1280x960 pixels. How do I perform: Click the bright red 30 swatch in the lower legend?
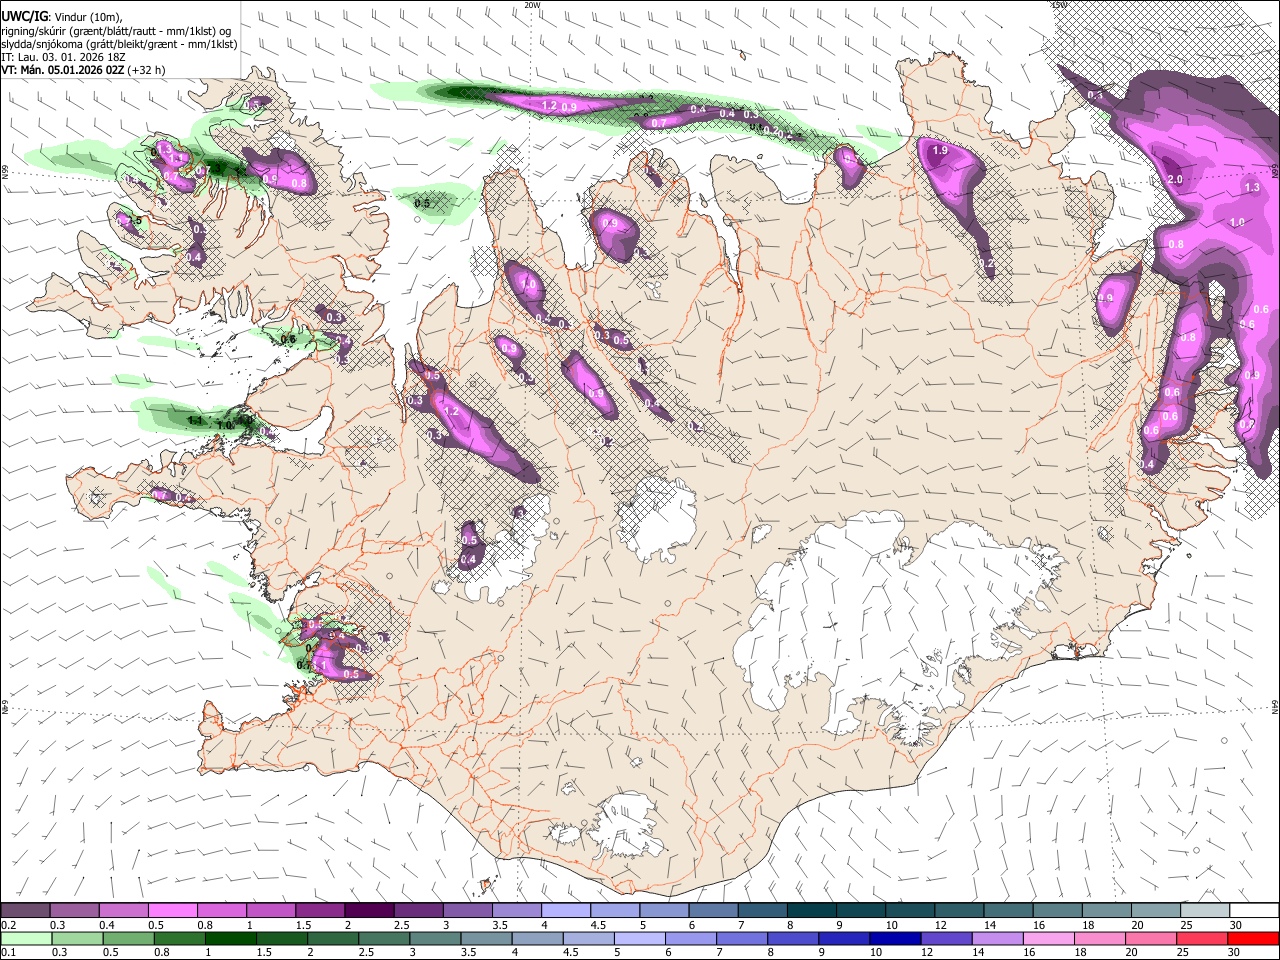pos(1254,938)
